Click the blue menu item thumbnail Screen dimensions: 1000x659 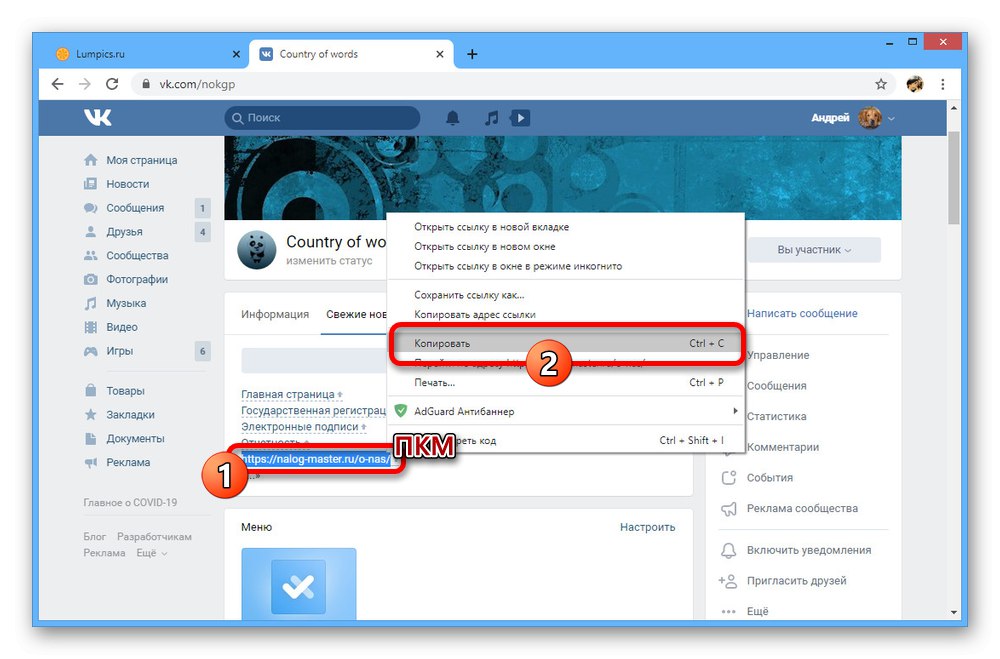[x=298, y=583]
